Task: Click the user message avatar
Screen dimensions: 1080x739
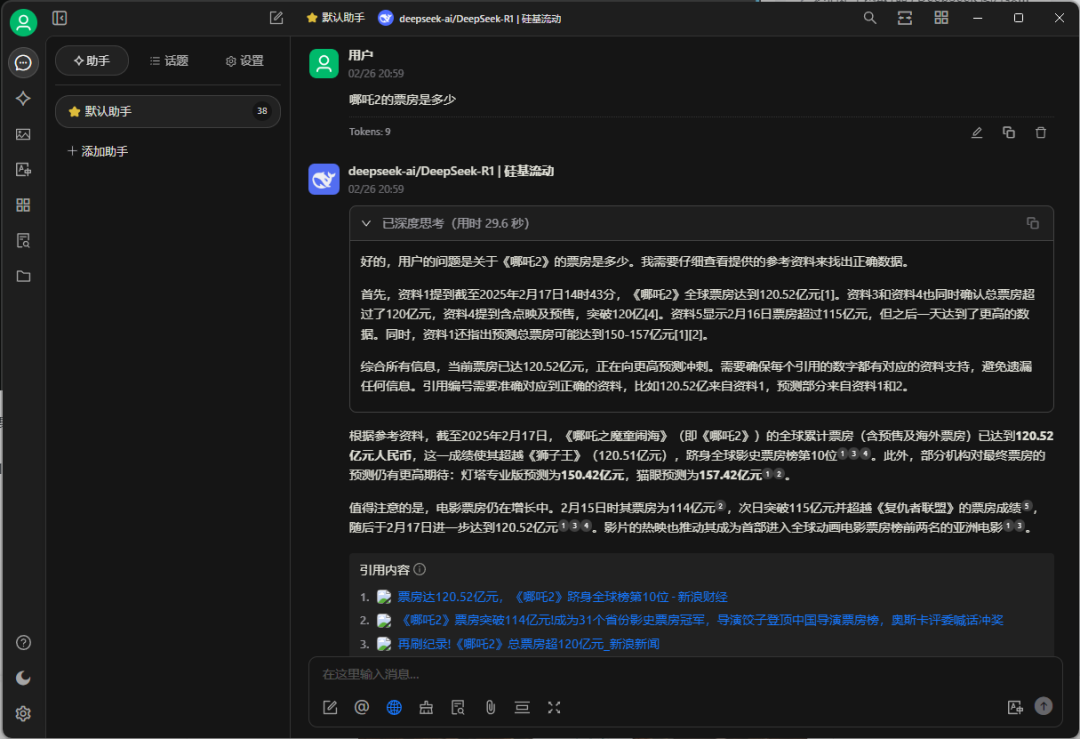Action: 324,63
